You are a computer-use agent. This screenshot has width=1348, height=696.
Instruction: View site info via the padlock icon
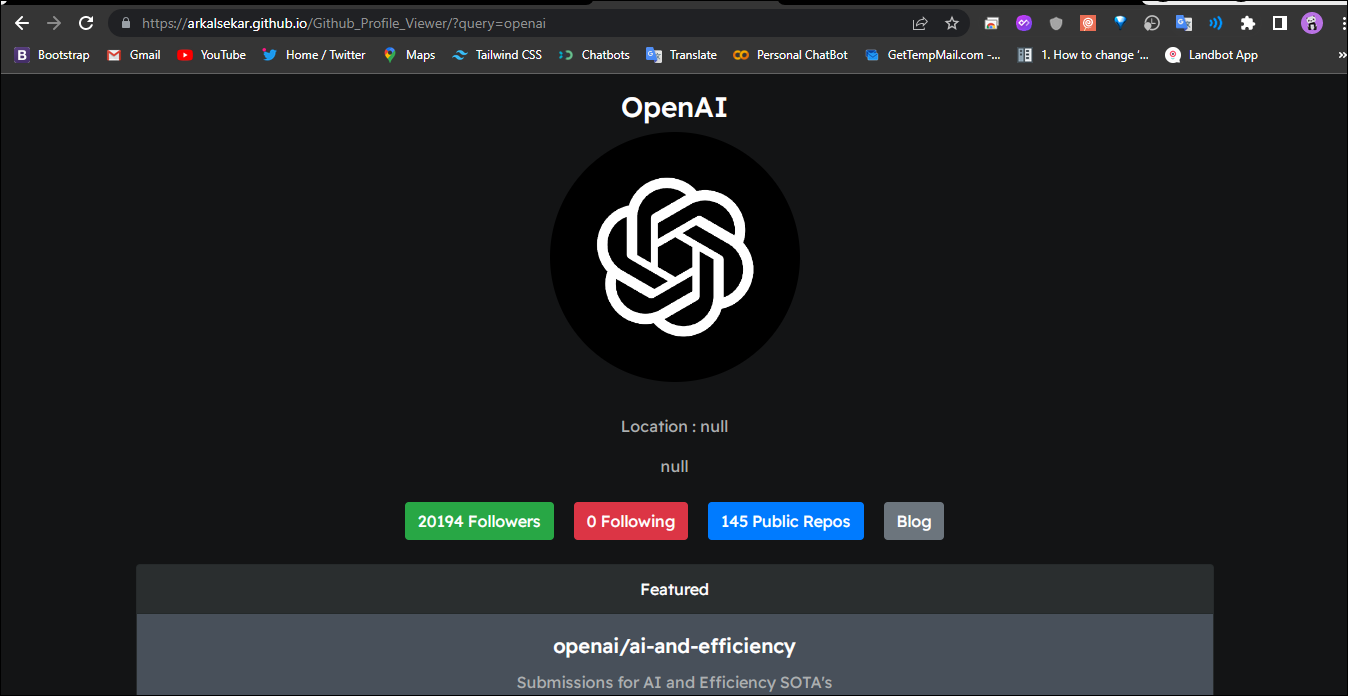(x=125, y=23)
